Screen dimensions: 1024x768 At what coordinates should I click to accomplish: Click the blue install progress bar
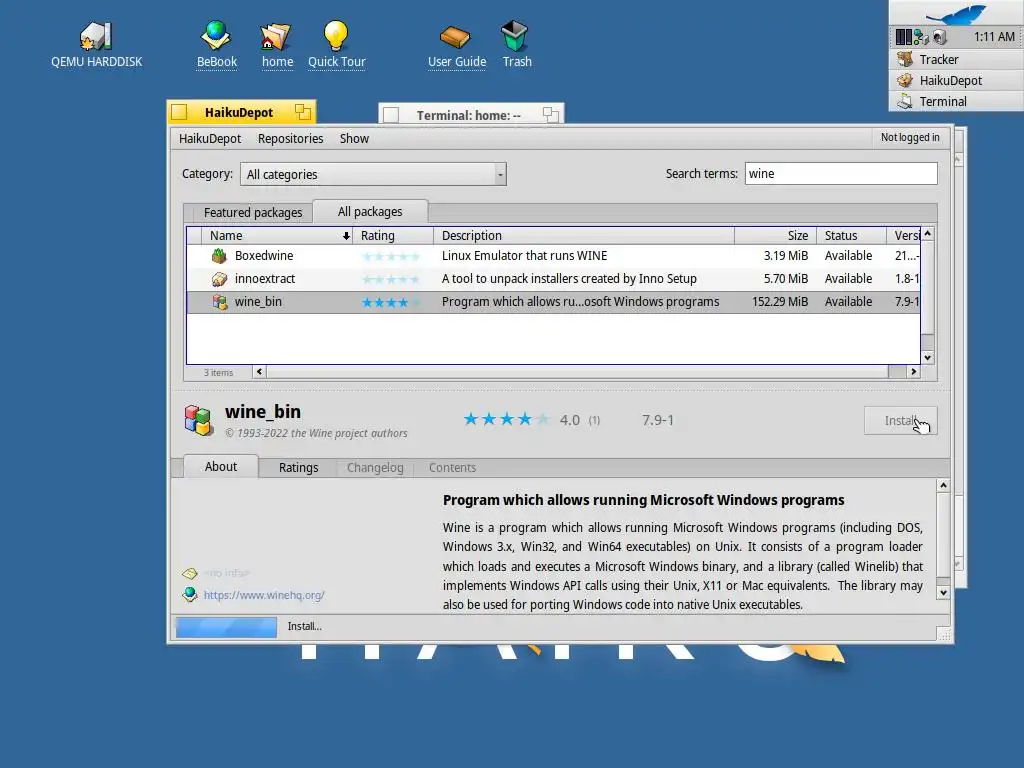[226, 627]
